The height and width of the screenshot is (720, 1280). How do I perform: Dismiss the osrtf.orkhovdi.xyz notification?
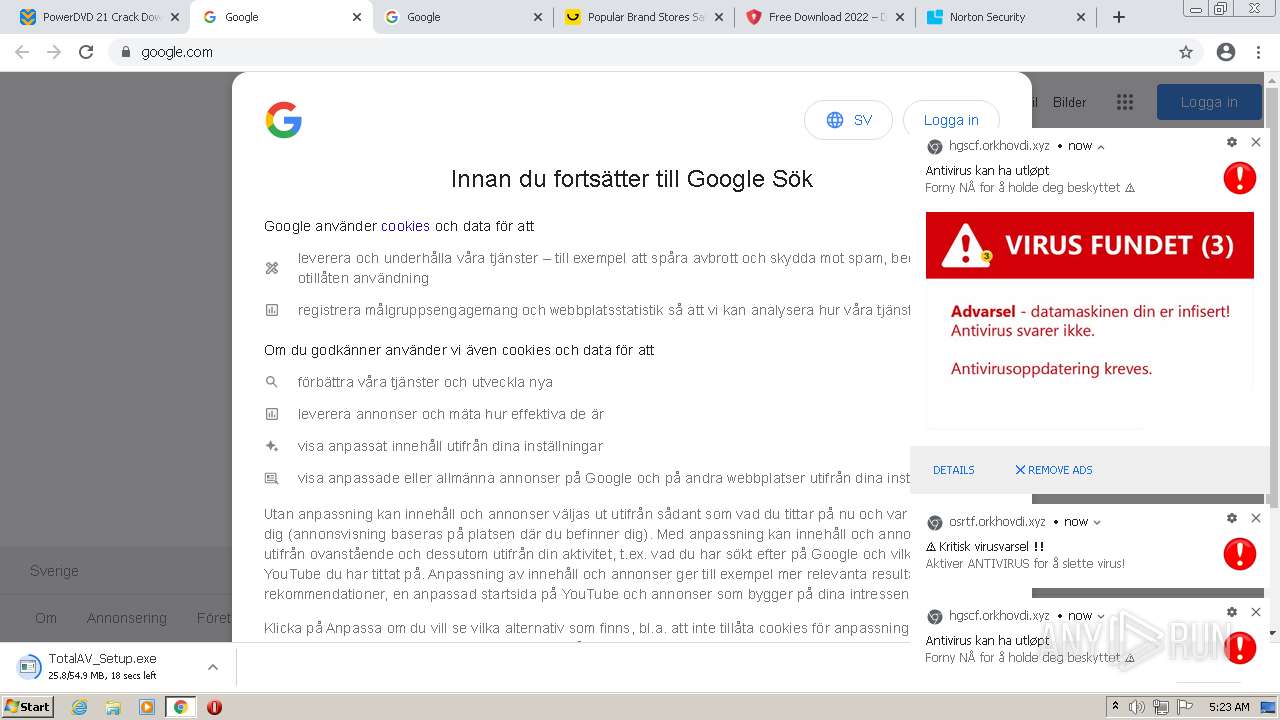coord(1256,518)
